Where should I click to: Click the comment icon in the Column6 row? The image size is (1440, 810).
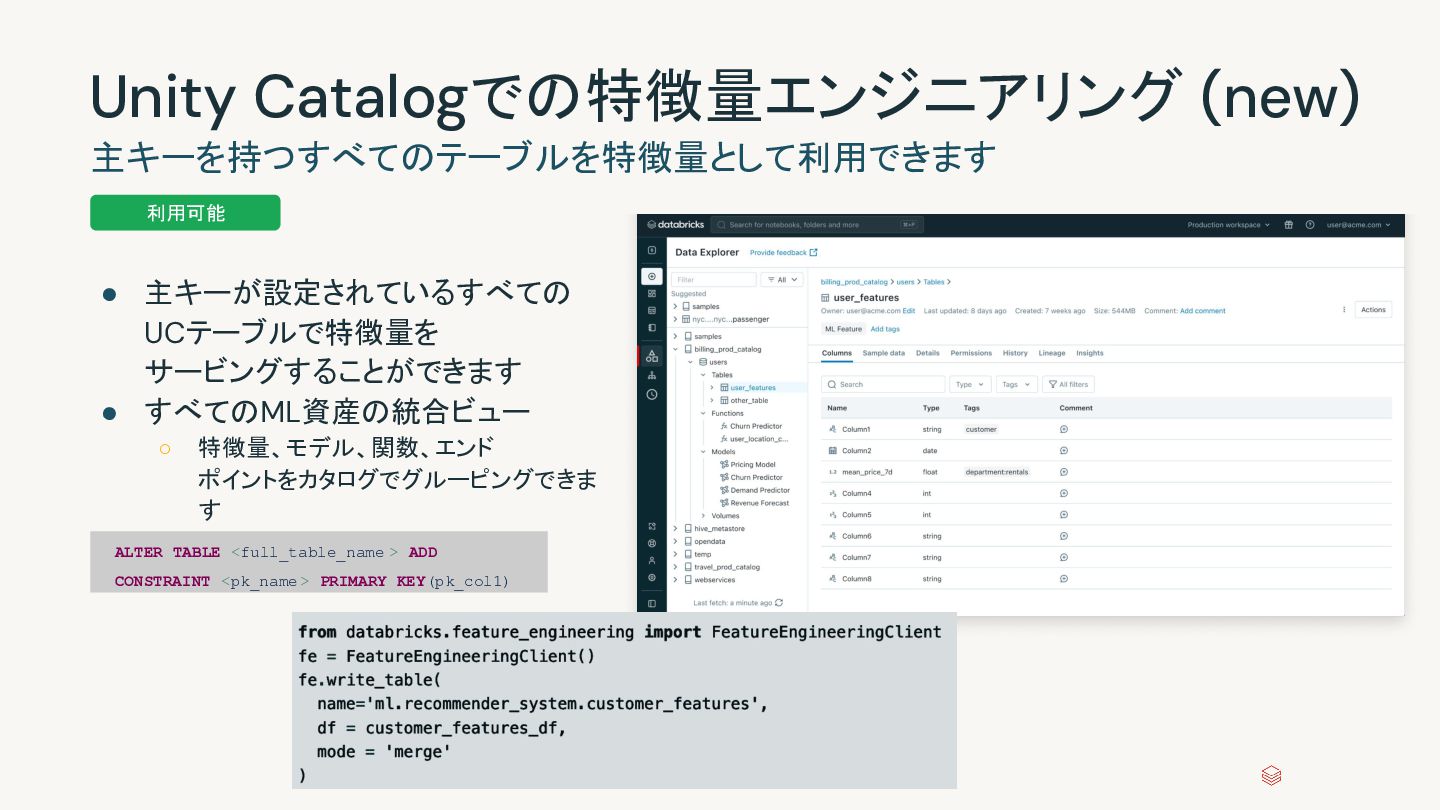1064,536
